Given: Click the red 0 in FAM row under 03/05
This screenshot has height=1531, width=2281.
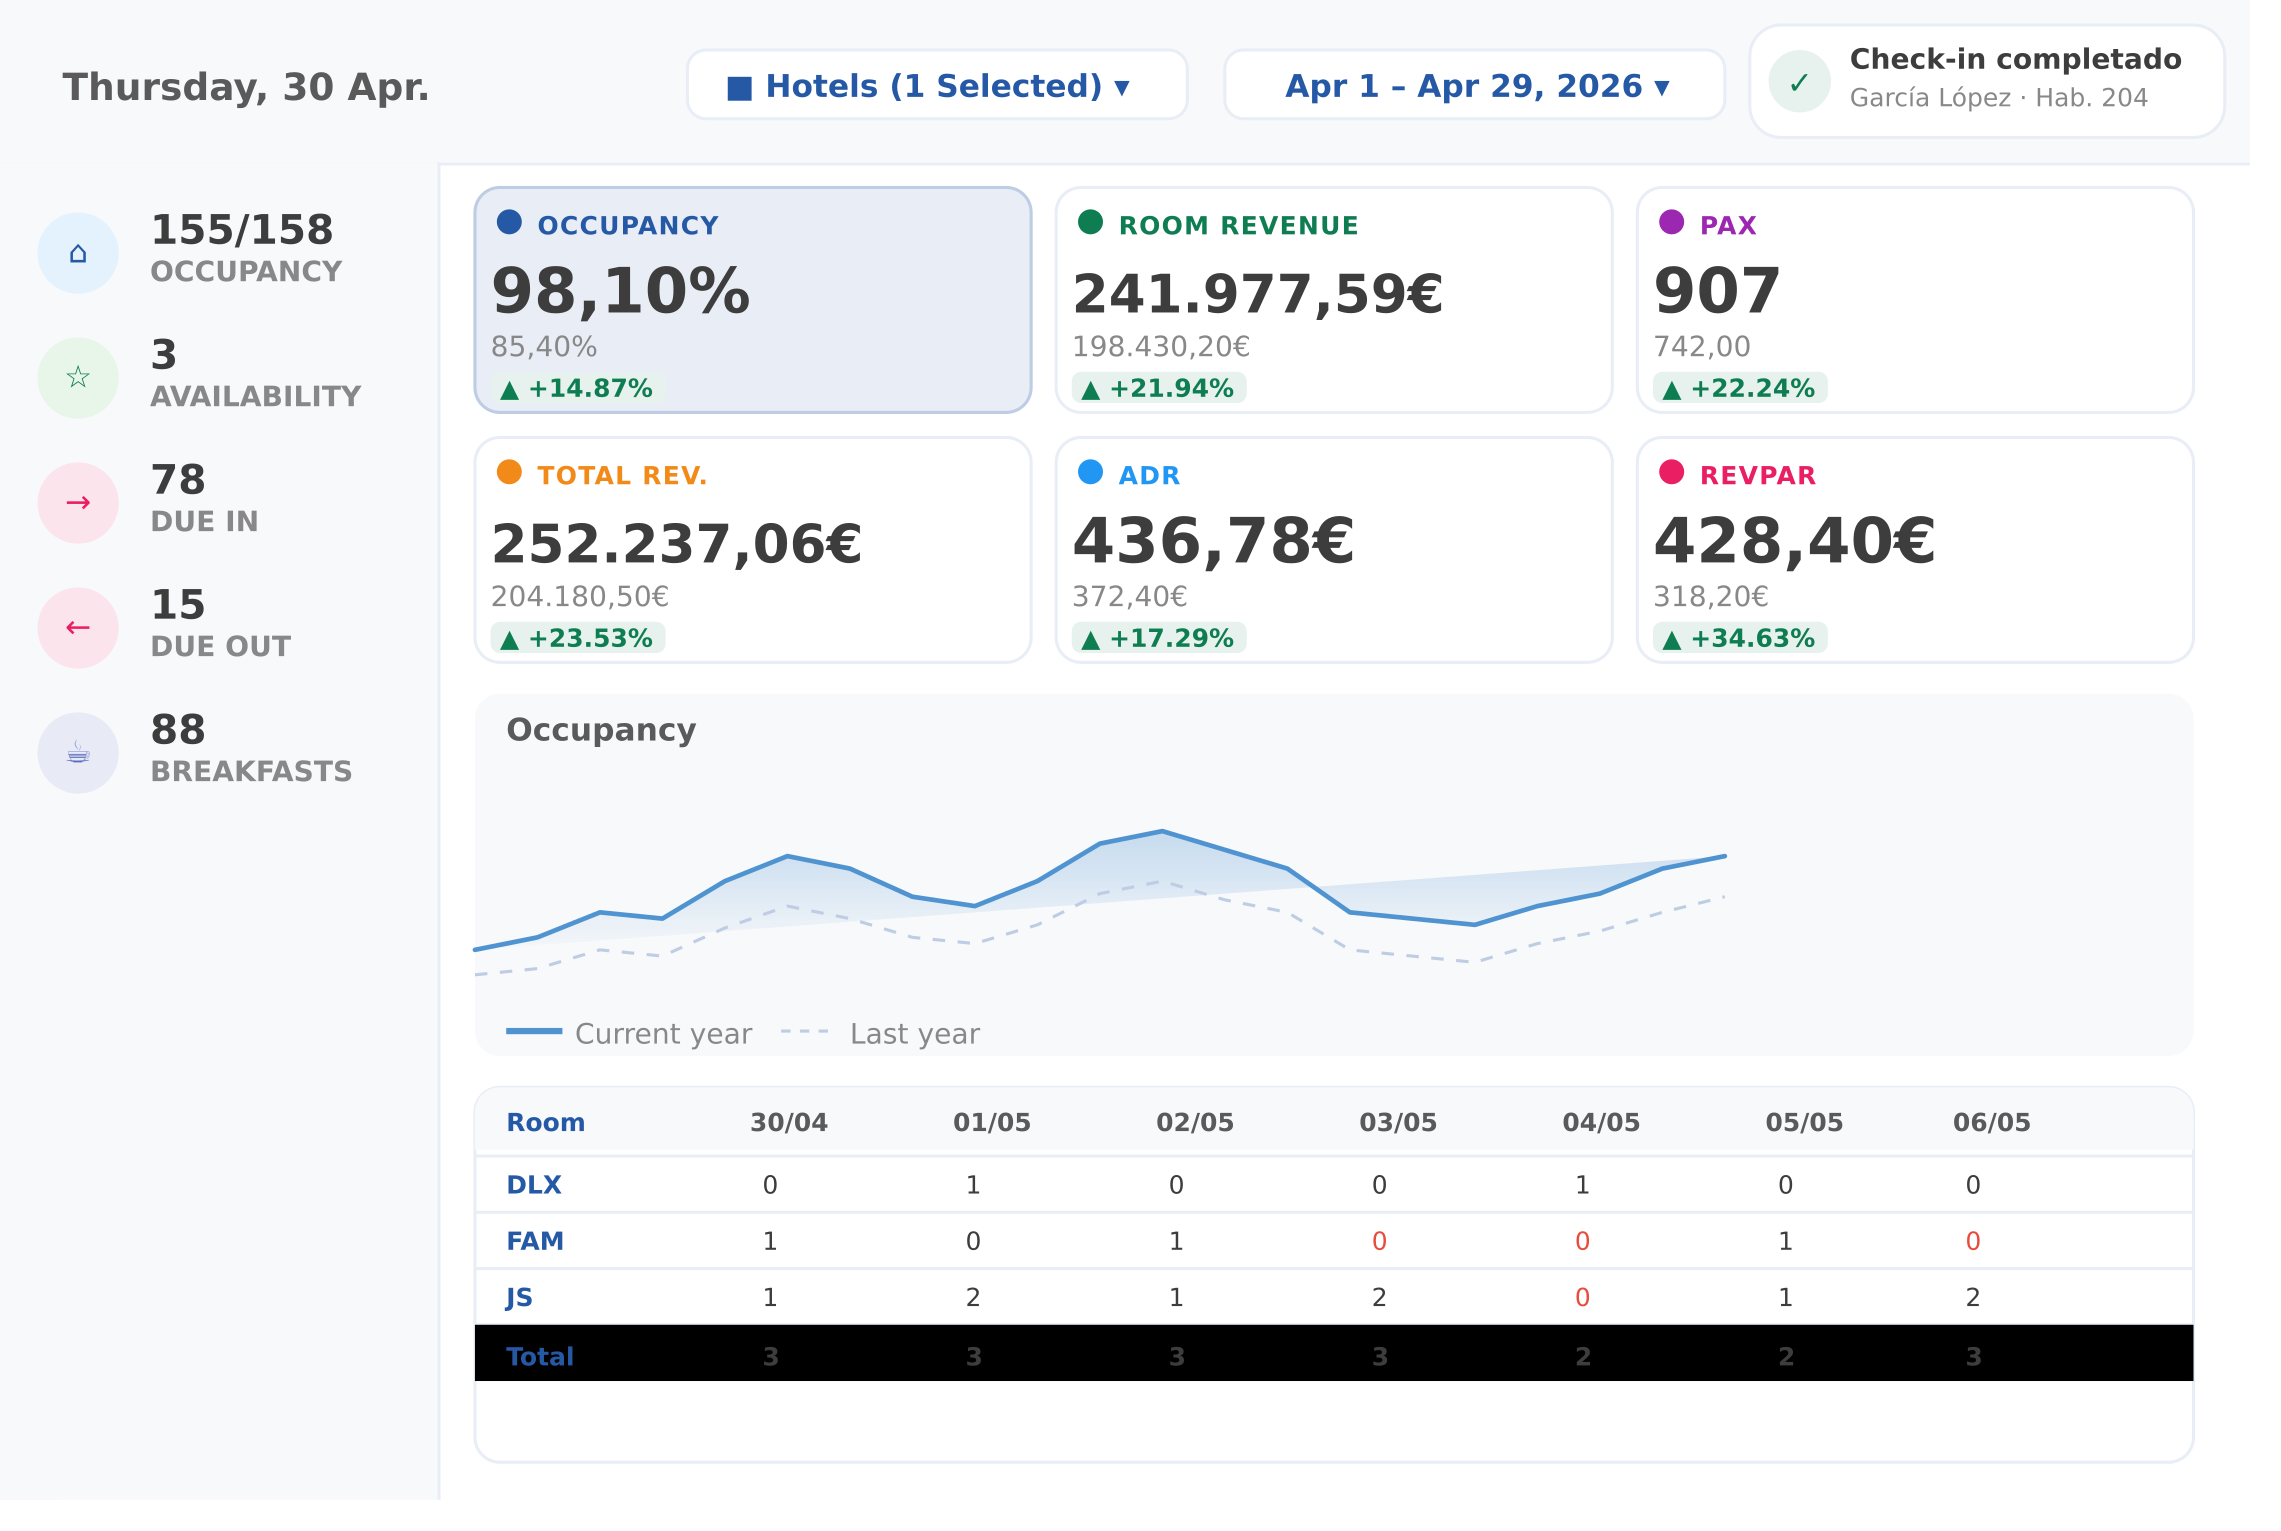Looking at the screenshot, I should point(1379,1241).
